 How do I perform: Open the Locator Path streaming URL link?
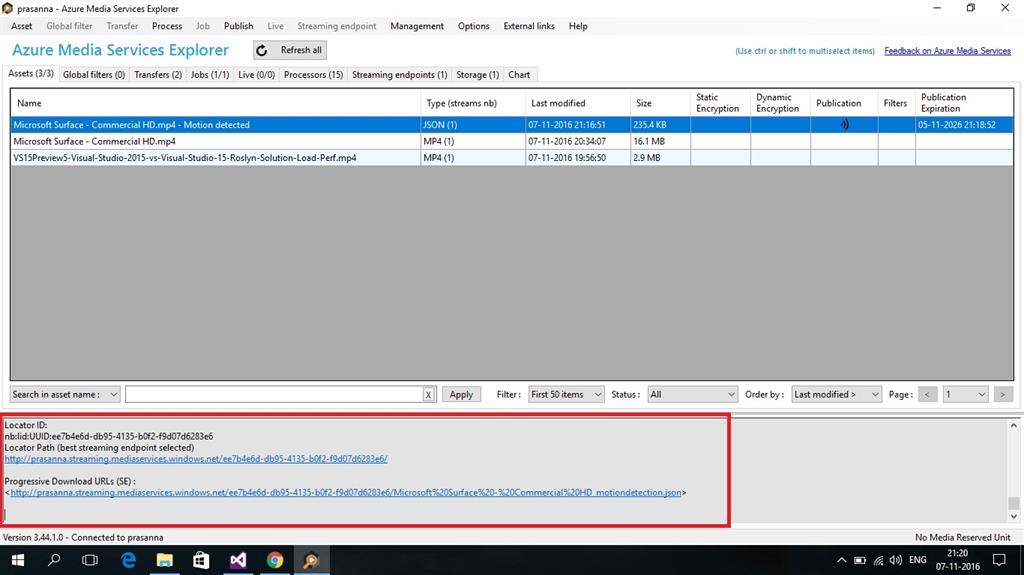(196, 459)
